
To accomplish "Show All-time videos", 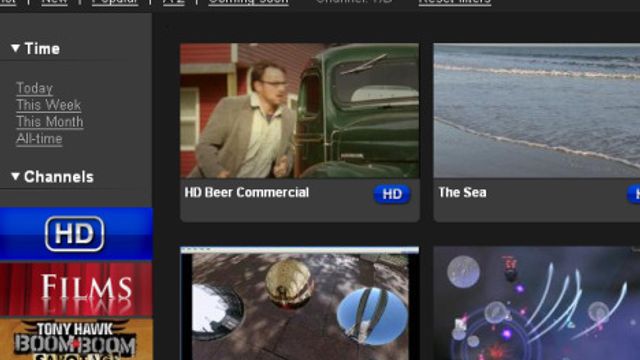I will point(39,139).
